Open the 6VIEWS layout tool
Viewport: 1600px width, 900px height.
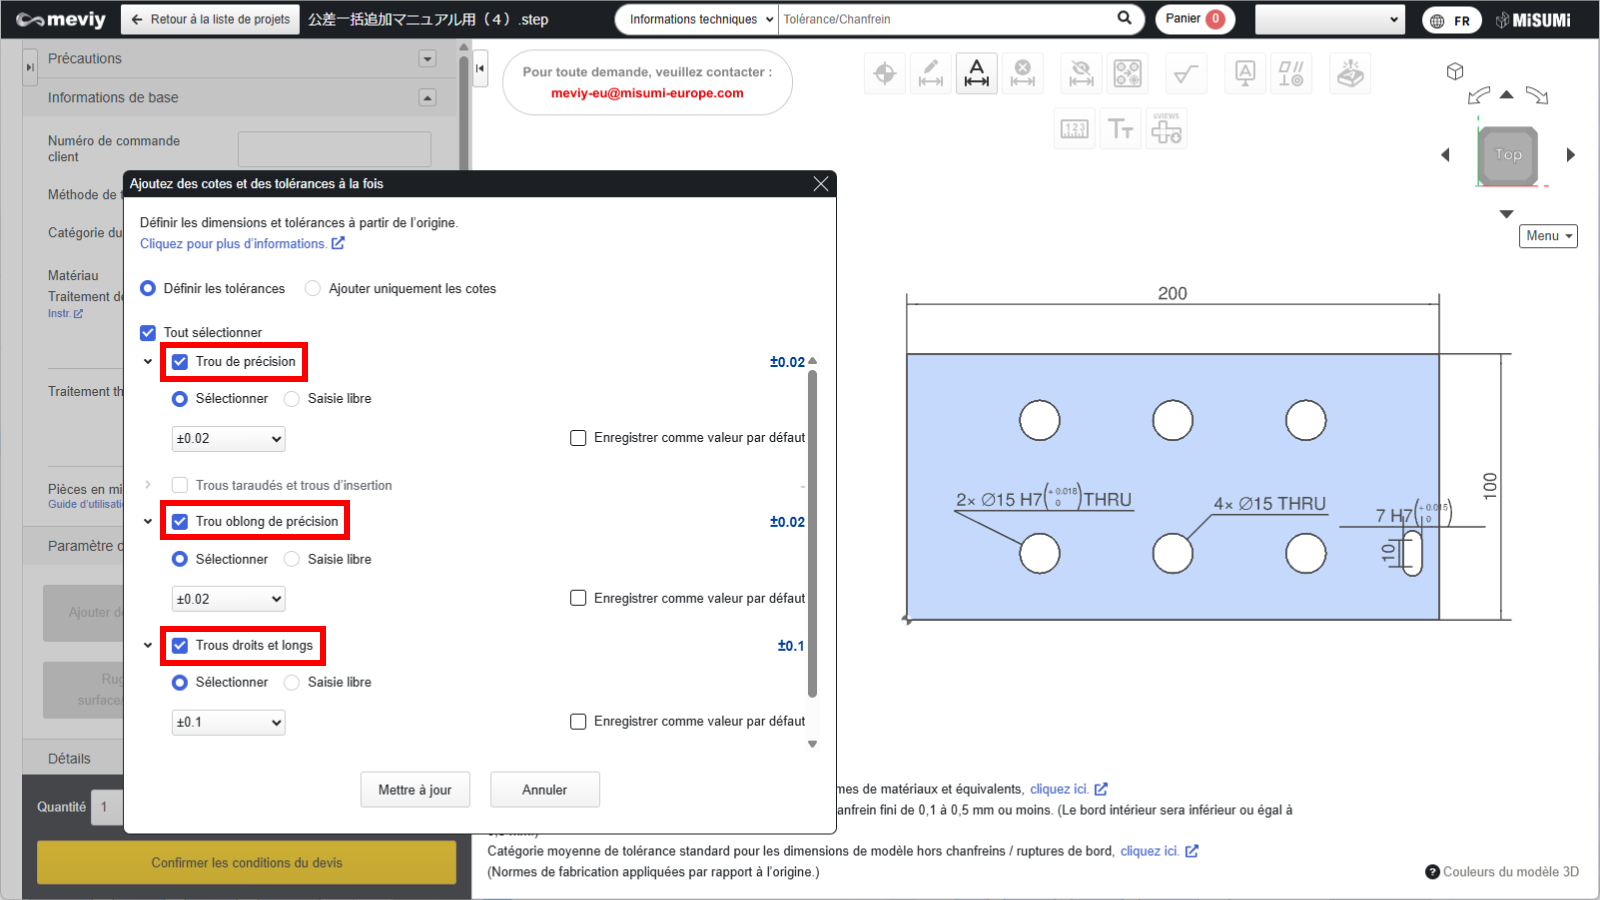[x=1166, y=130]
